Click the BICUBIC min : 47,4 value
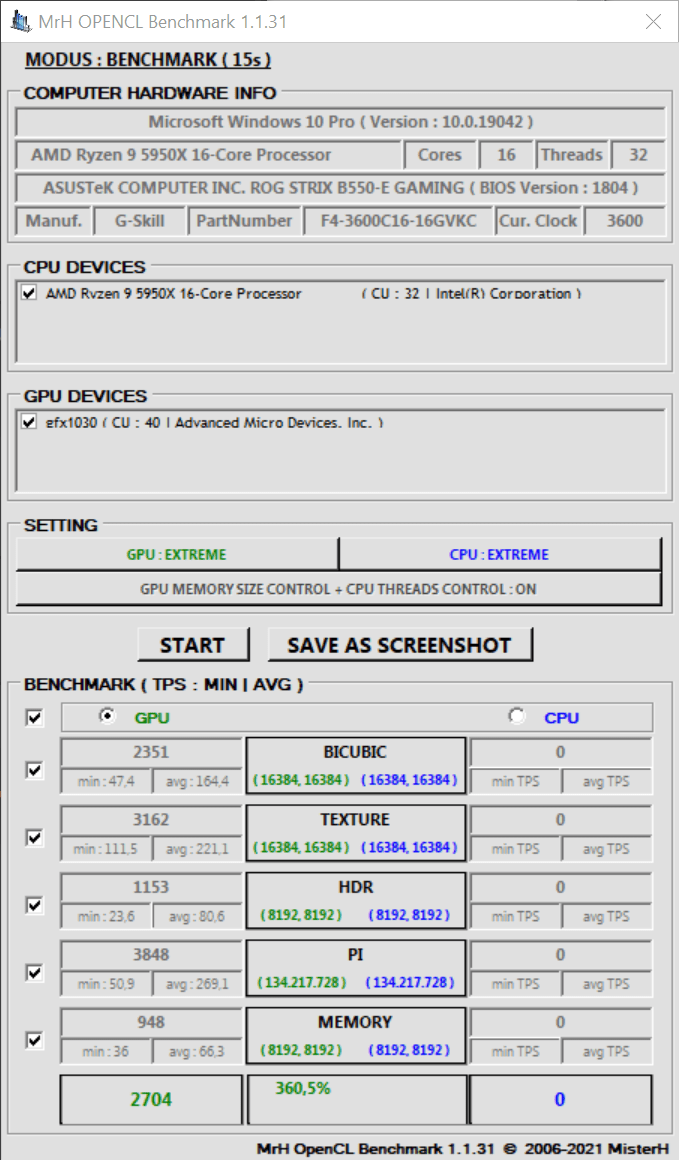Viewport: 679px width, 1160px height. [107, 781]
